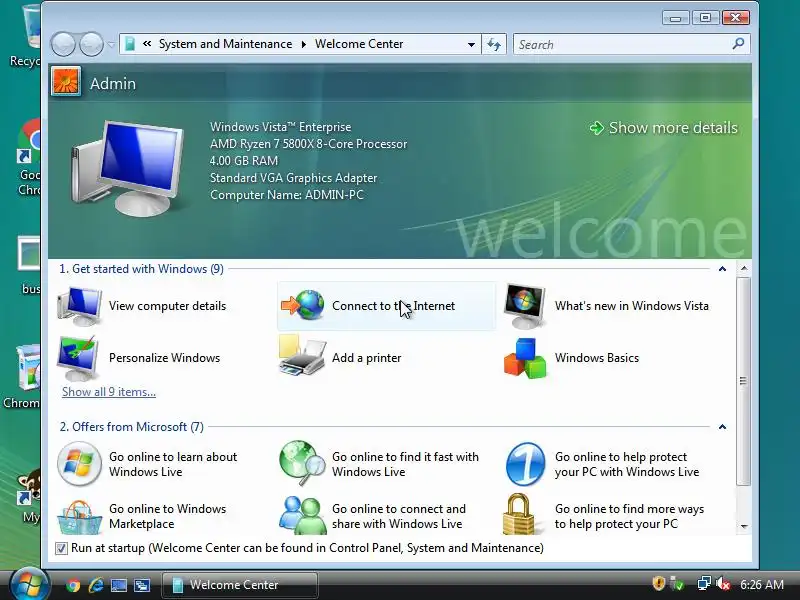800x600 pixels.
Task: Click the muted volume tray icon
Action: point(723,584)
